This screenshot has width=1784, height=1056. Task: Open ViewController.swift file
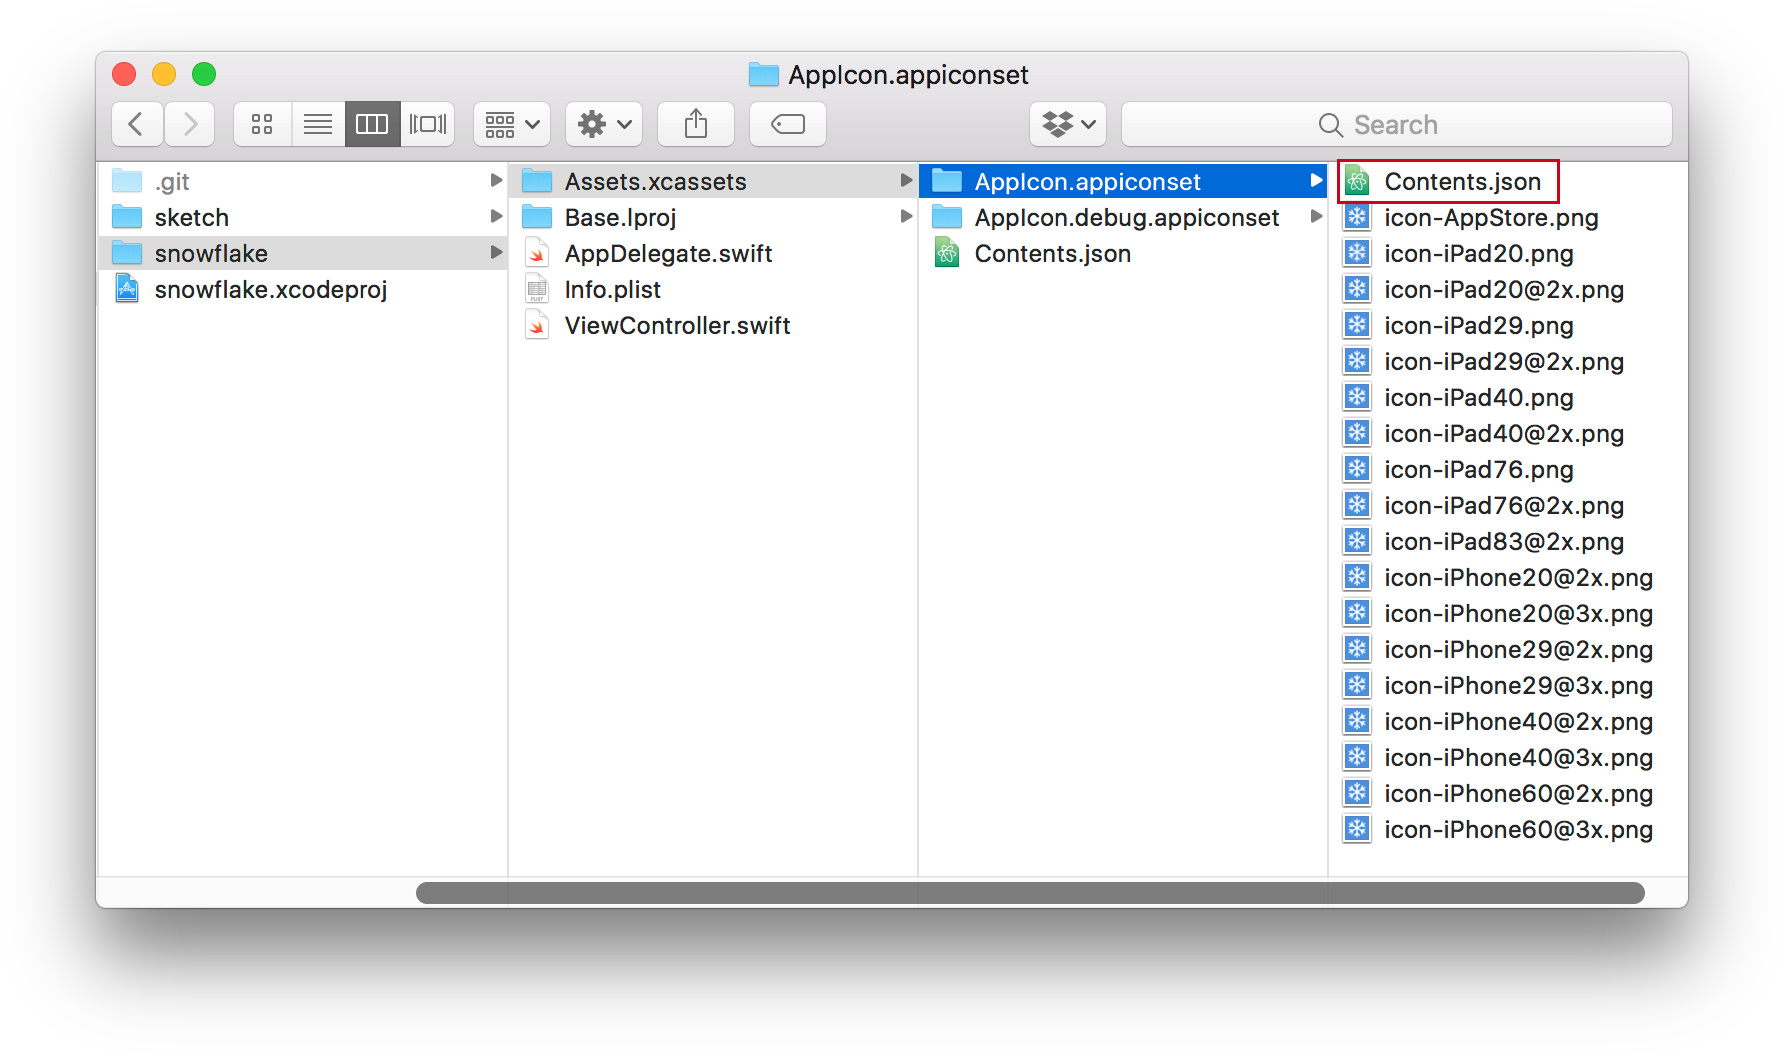677,325
